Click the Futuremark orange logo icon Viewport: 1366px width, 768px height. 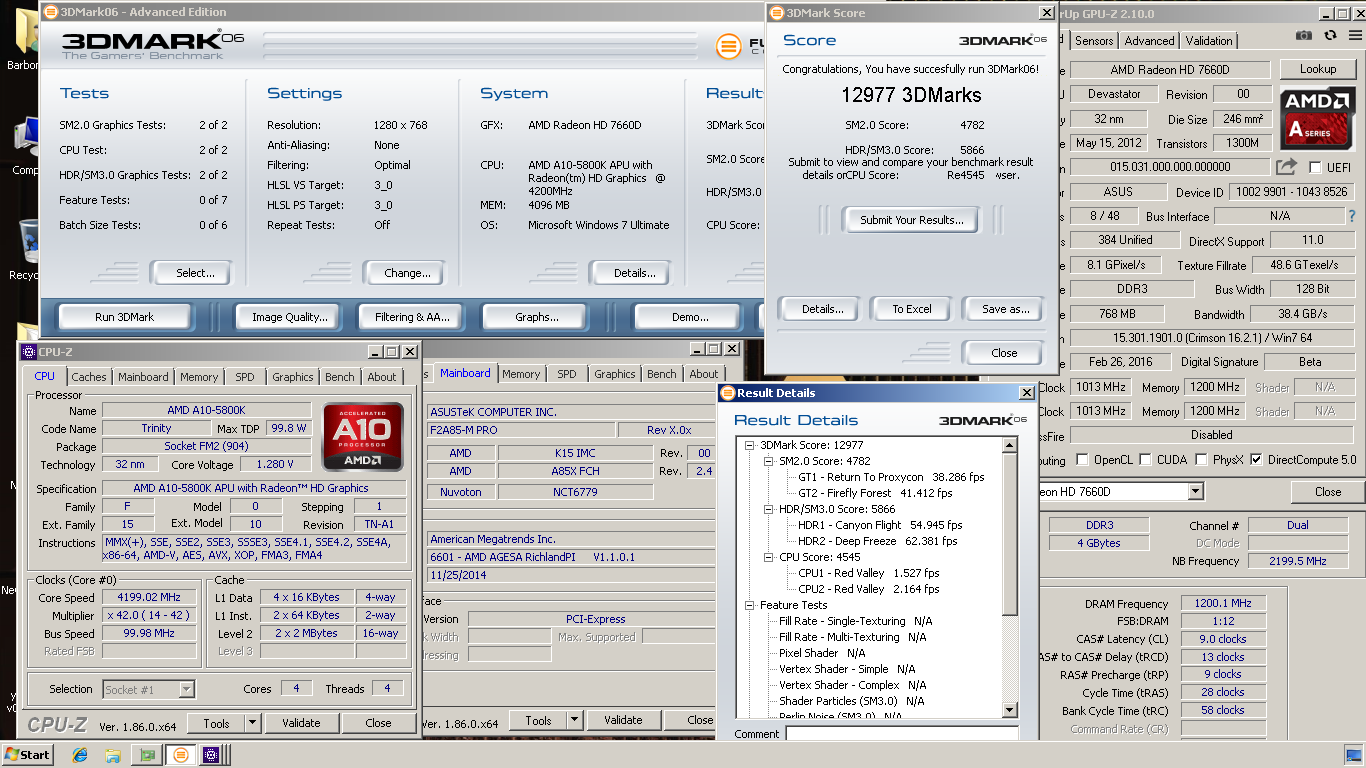point(729,47)
